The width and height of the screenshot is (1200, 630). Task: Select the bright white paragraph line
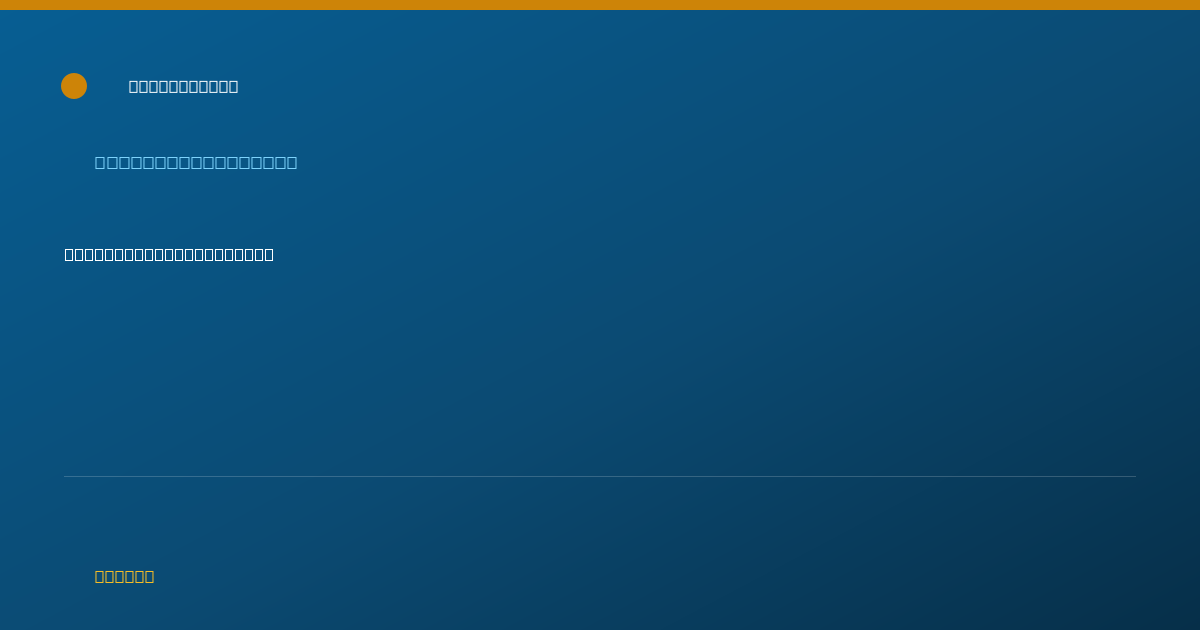click(169, 254)
